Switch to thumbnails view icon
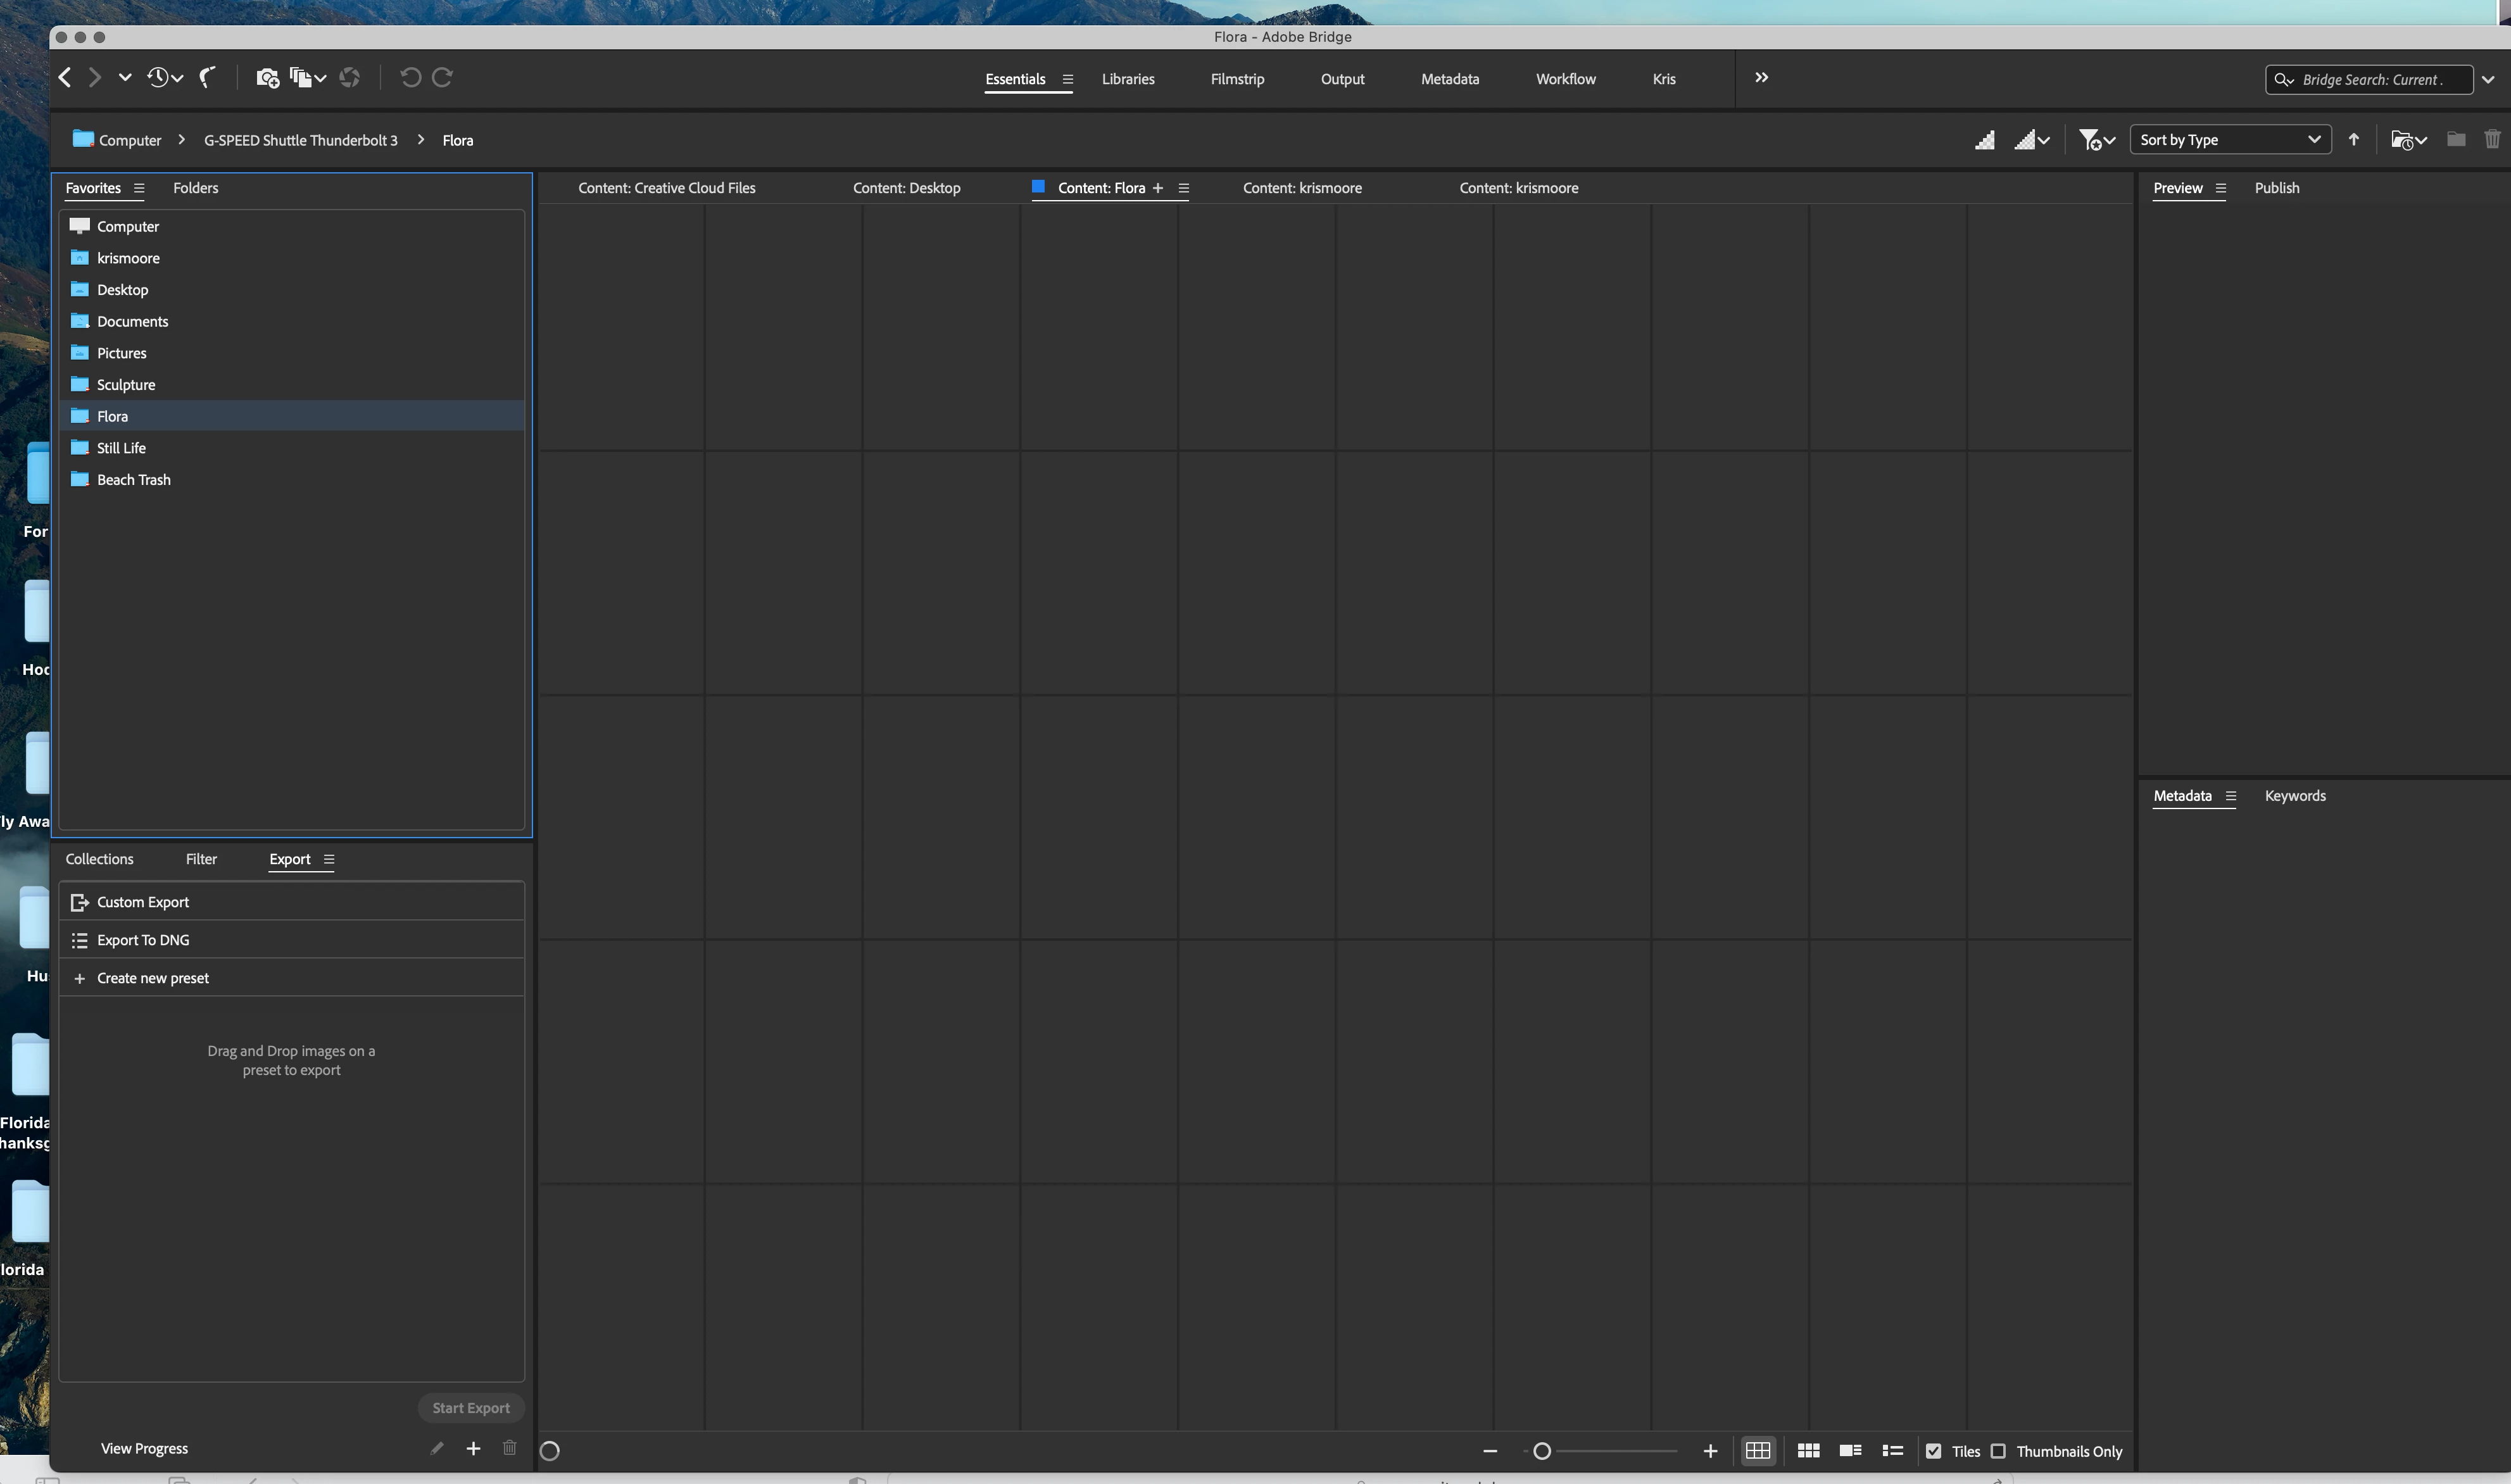2511x1484 pixels. pyautogui.click(x=1808, y=1451)
